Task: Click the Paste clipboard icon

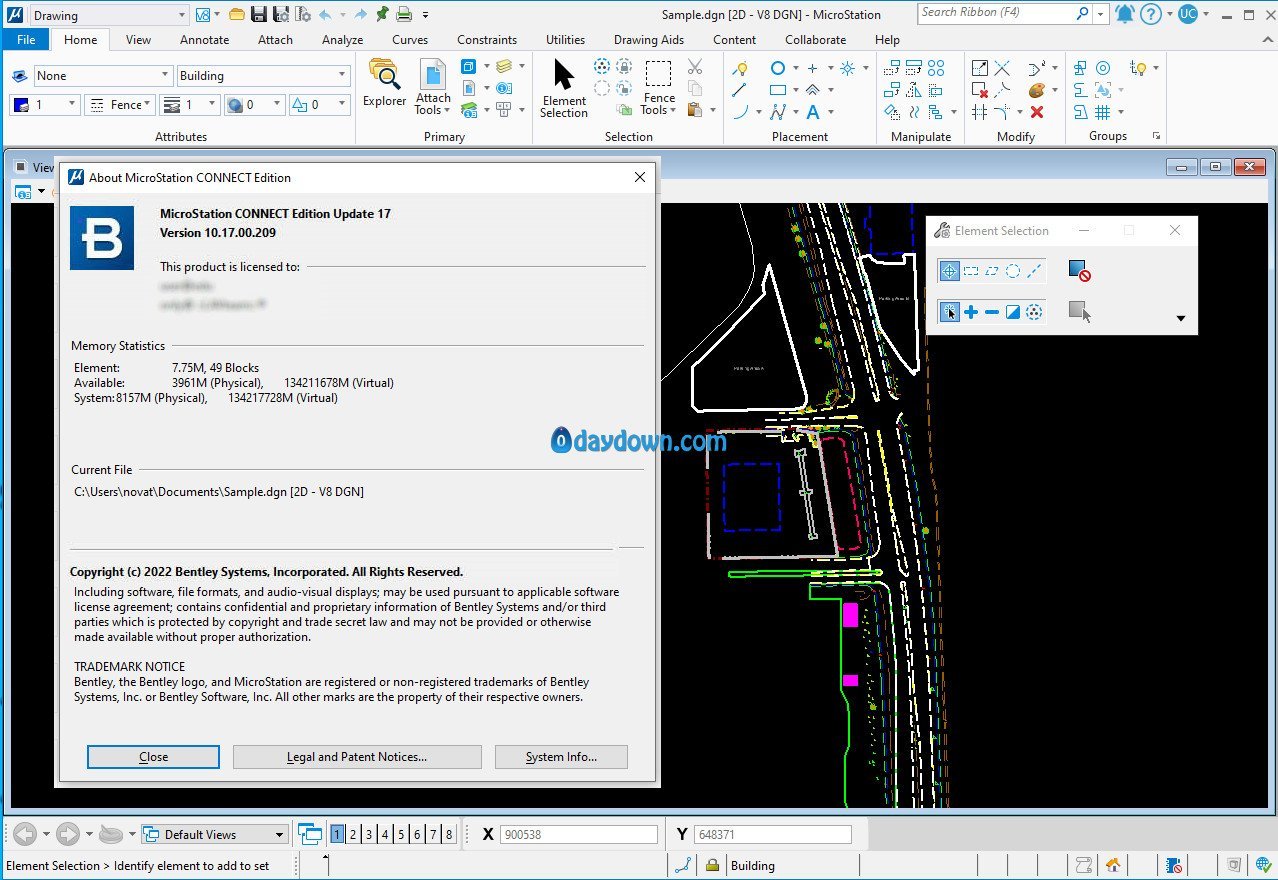Action: pos(694,110)
